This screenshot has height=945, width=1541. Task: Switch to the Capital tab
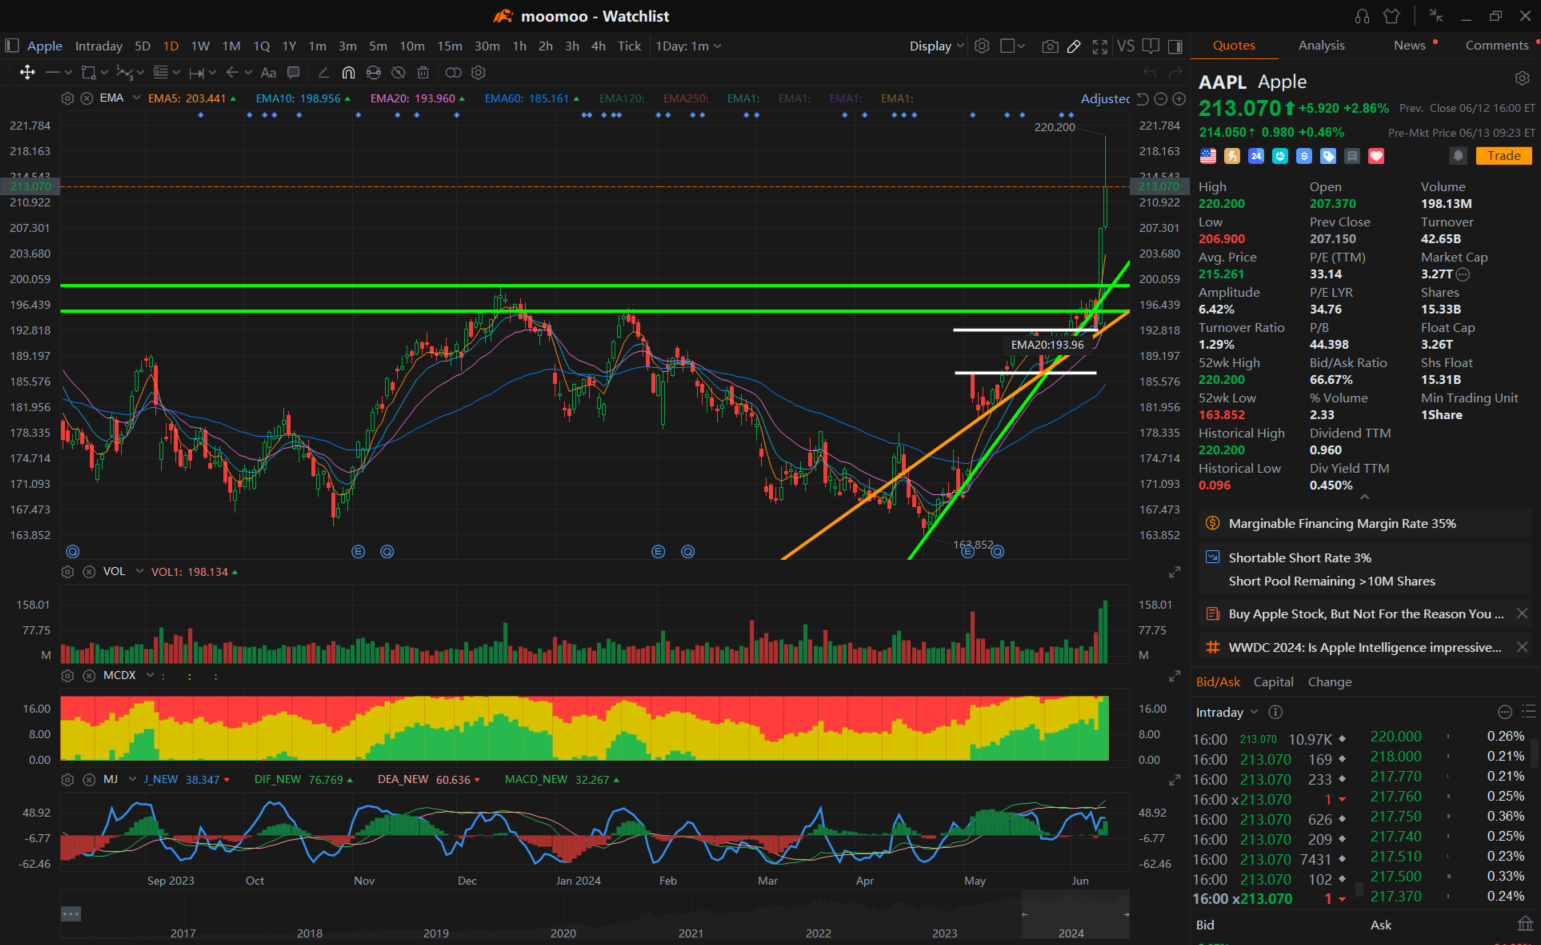[1273, 682]
